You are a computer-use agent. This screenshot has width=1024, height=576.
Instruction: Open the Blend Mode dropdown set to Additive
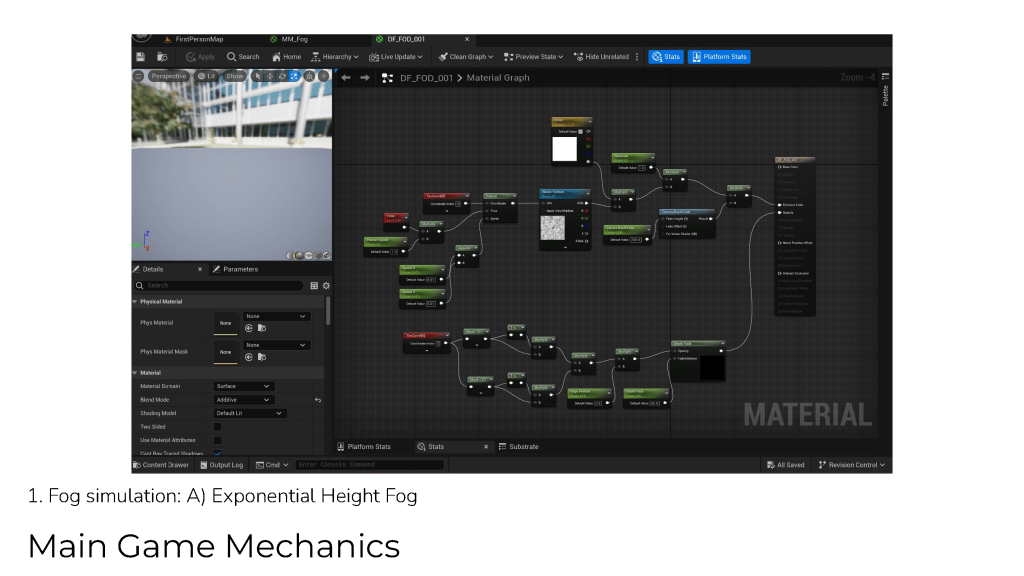click(x=243, y=400)
